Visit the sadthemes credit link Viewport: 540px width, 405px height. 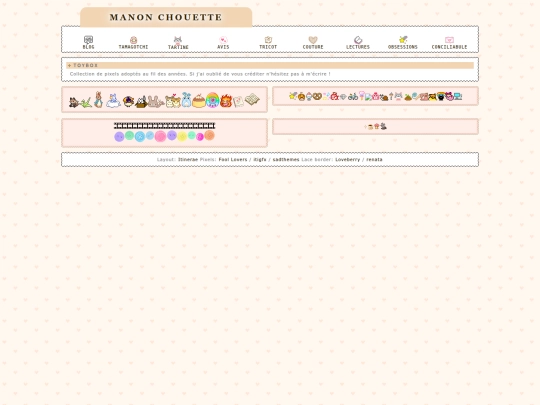286,159
